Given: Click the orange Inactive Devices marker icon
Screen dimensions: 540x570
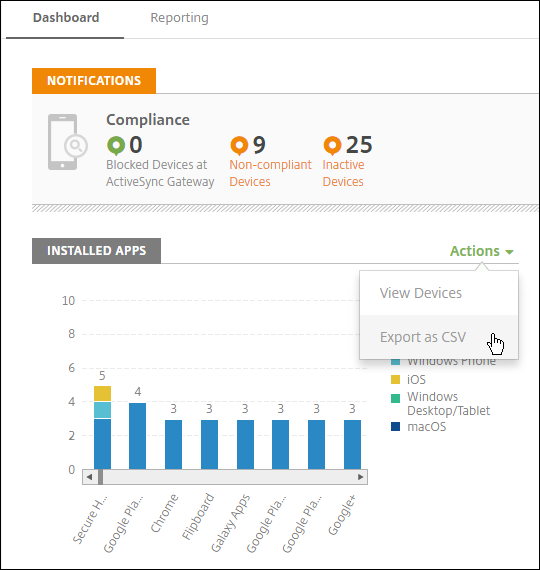Looking at the screenshot, I should (332, 145).
